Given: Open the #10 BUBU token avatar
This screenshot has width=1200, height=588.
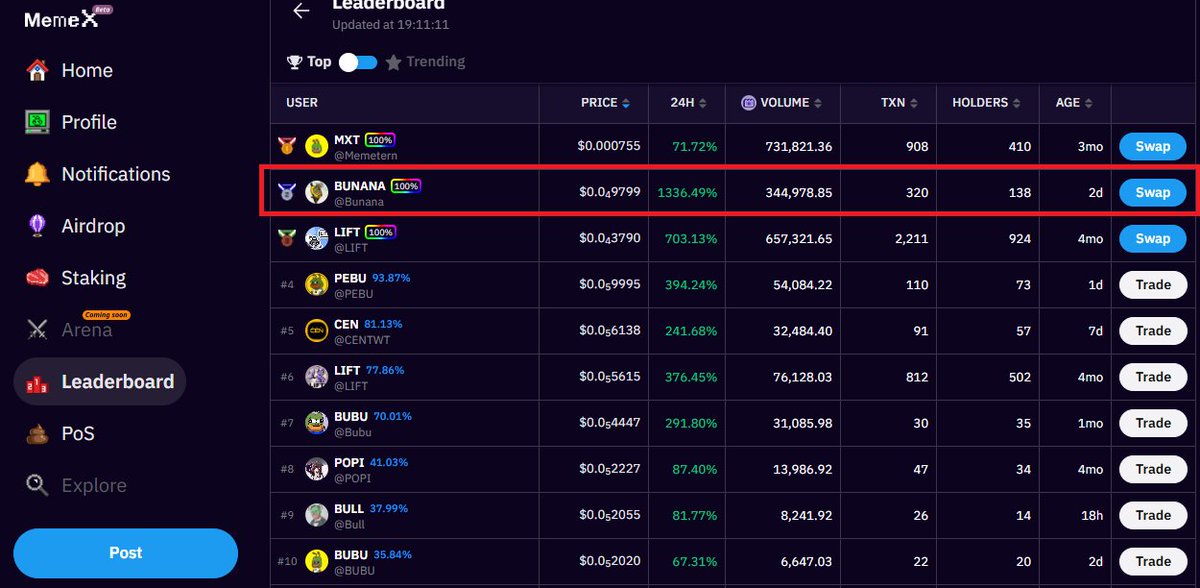Looking at the screenshot, I should point(317,560).
